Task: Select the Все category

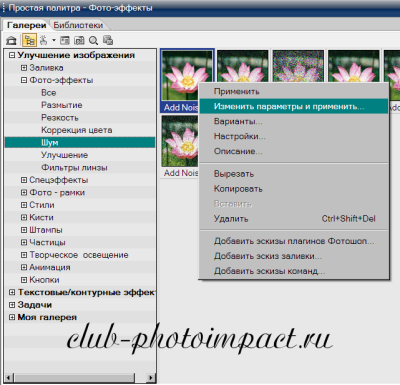Action: pyautogui.click(x=49, y=93)
